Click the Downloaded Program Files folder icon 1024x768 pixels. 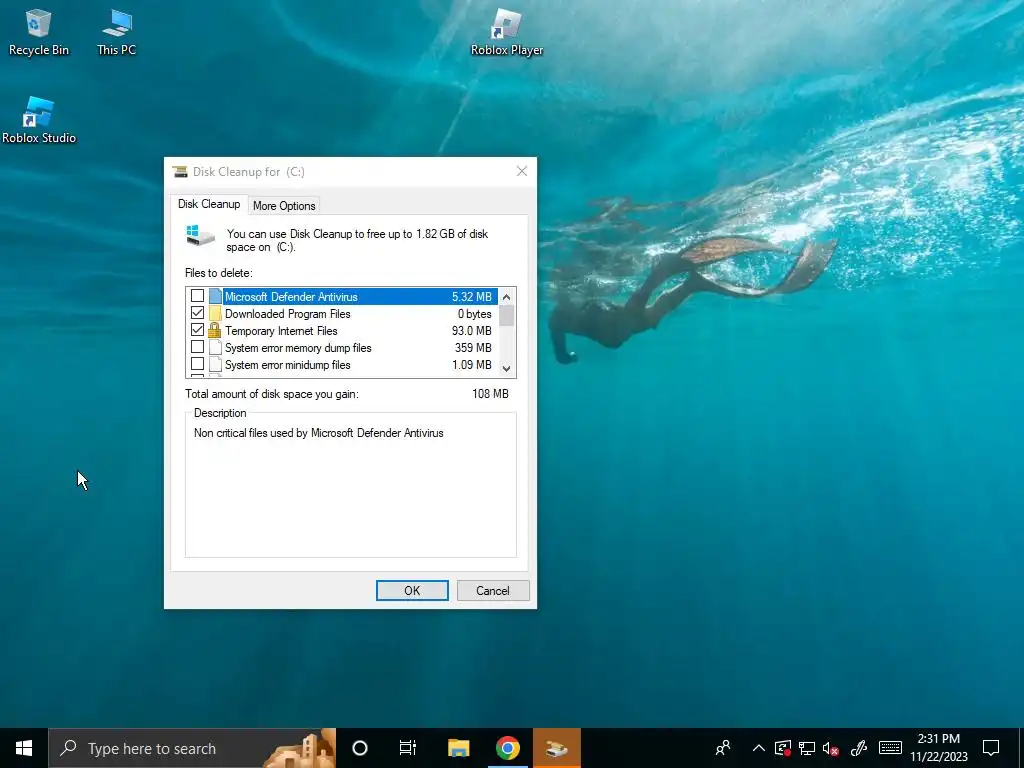click(x=216, y=313)
